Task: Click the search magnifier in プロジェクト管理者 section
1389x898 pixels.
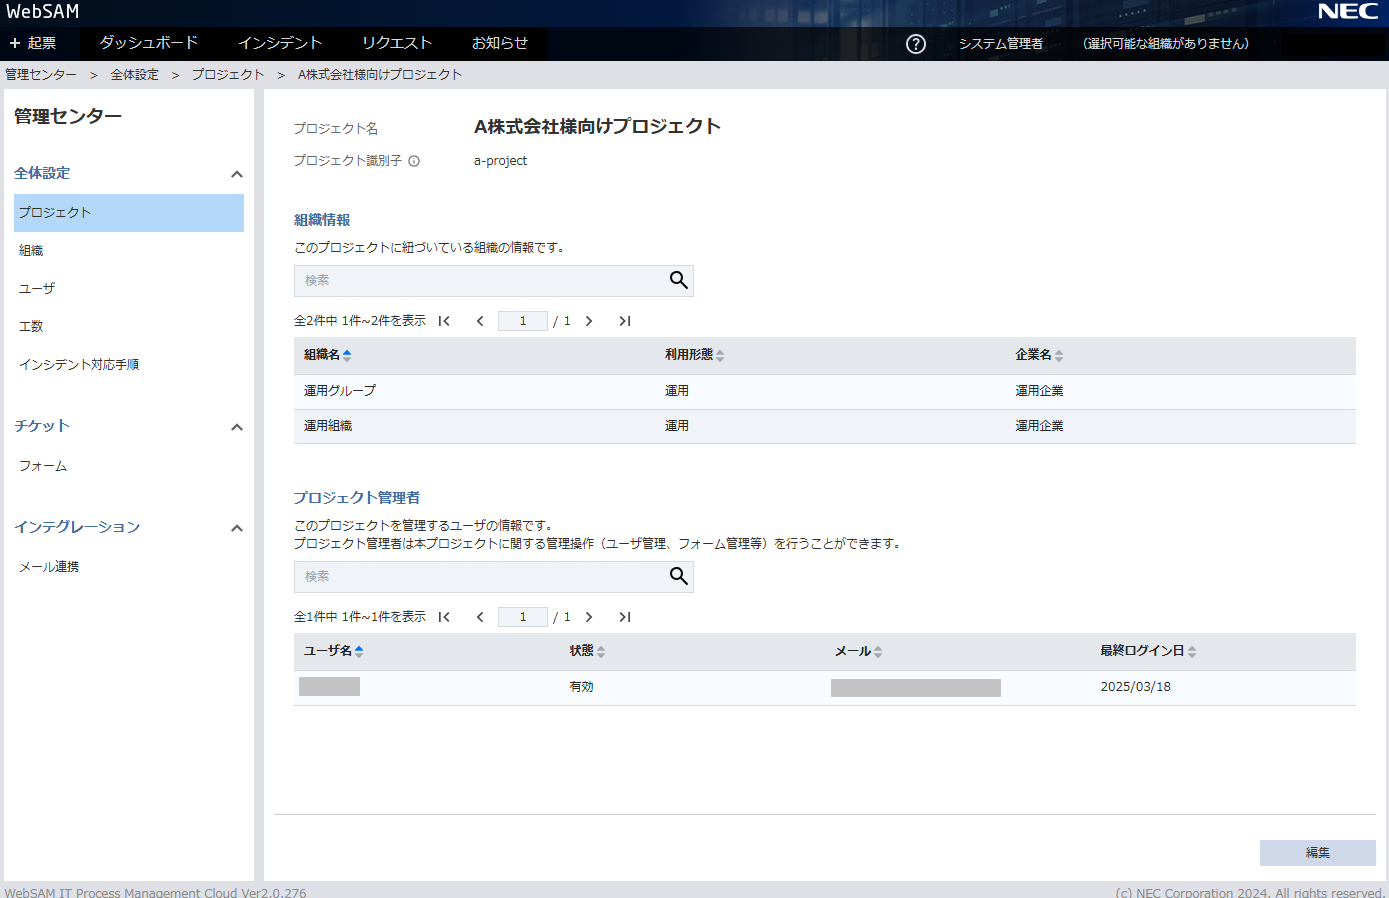Action: pos(679,577)
